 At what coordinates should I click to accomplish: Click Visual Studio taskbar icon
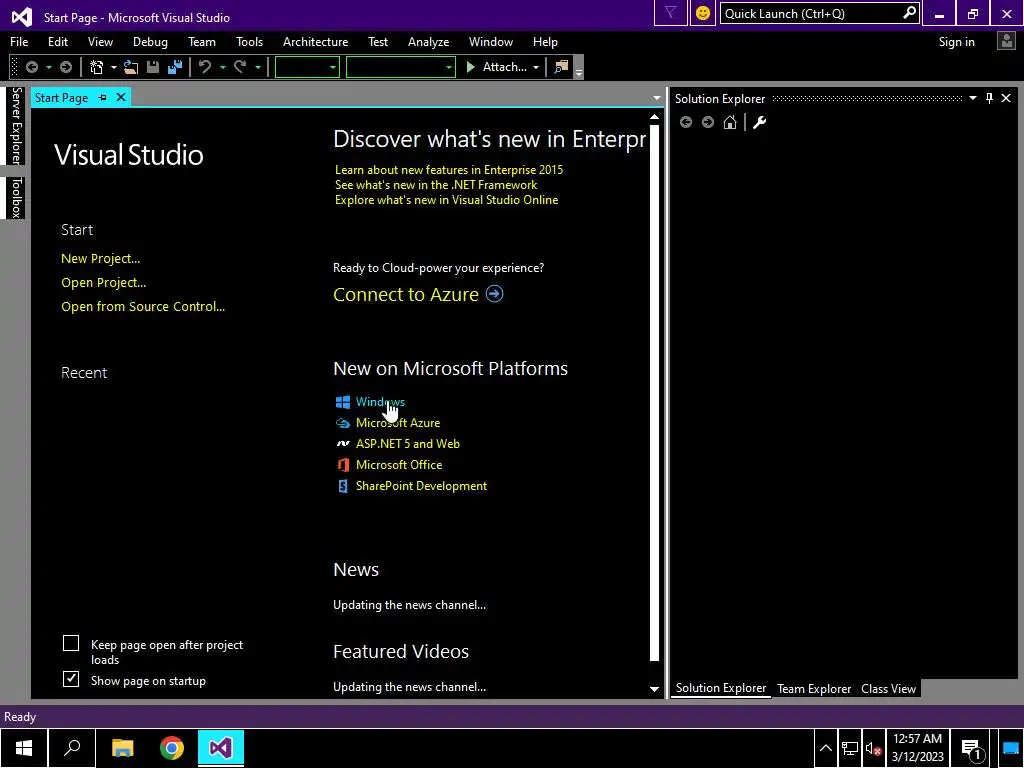click(x=221, y=748)
